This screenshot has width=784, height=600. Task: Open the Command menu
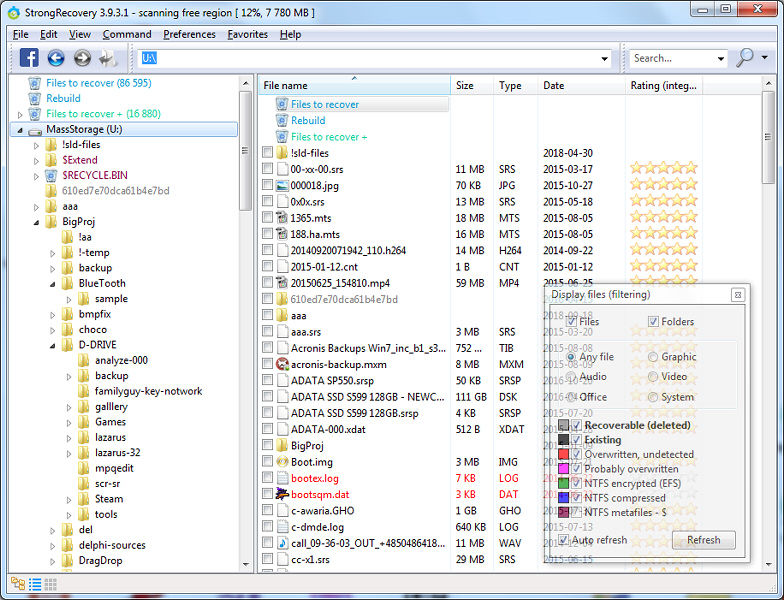(127, 34)
